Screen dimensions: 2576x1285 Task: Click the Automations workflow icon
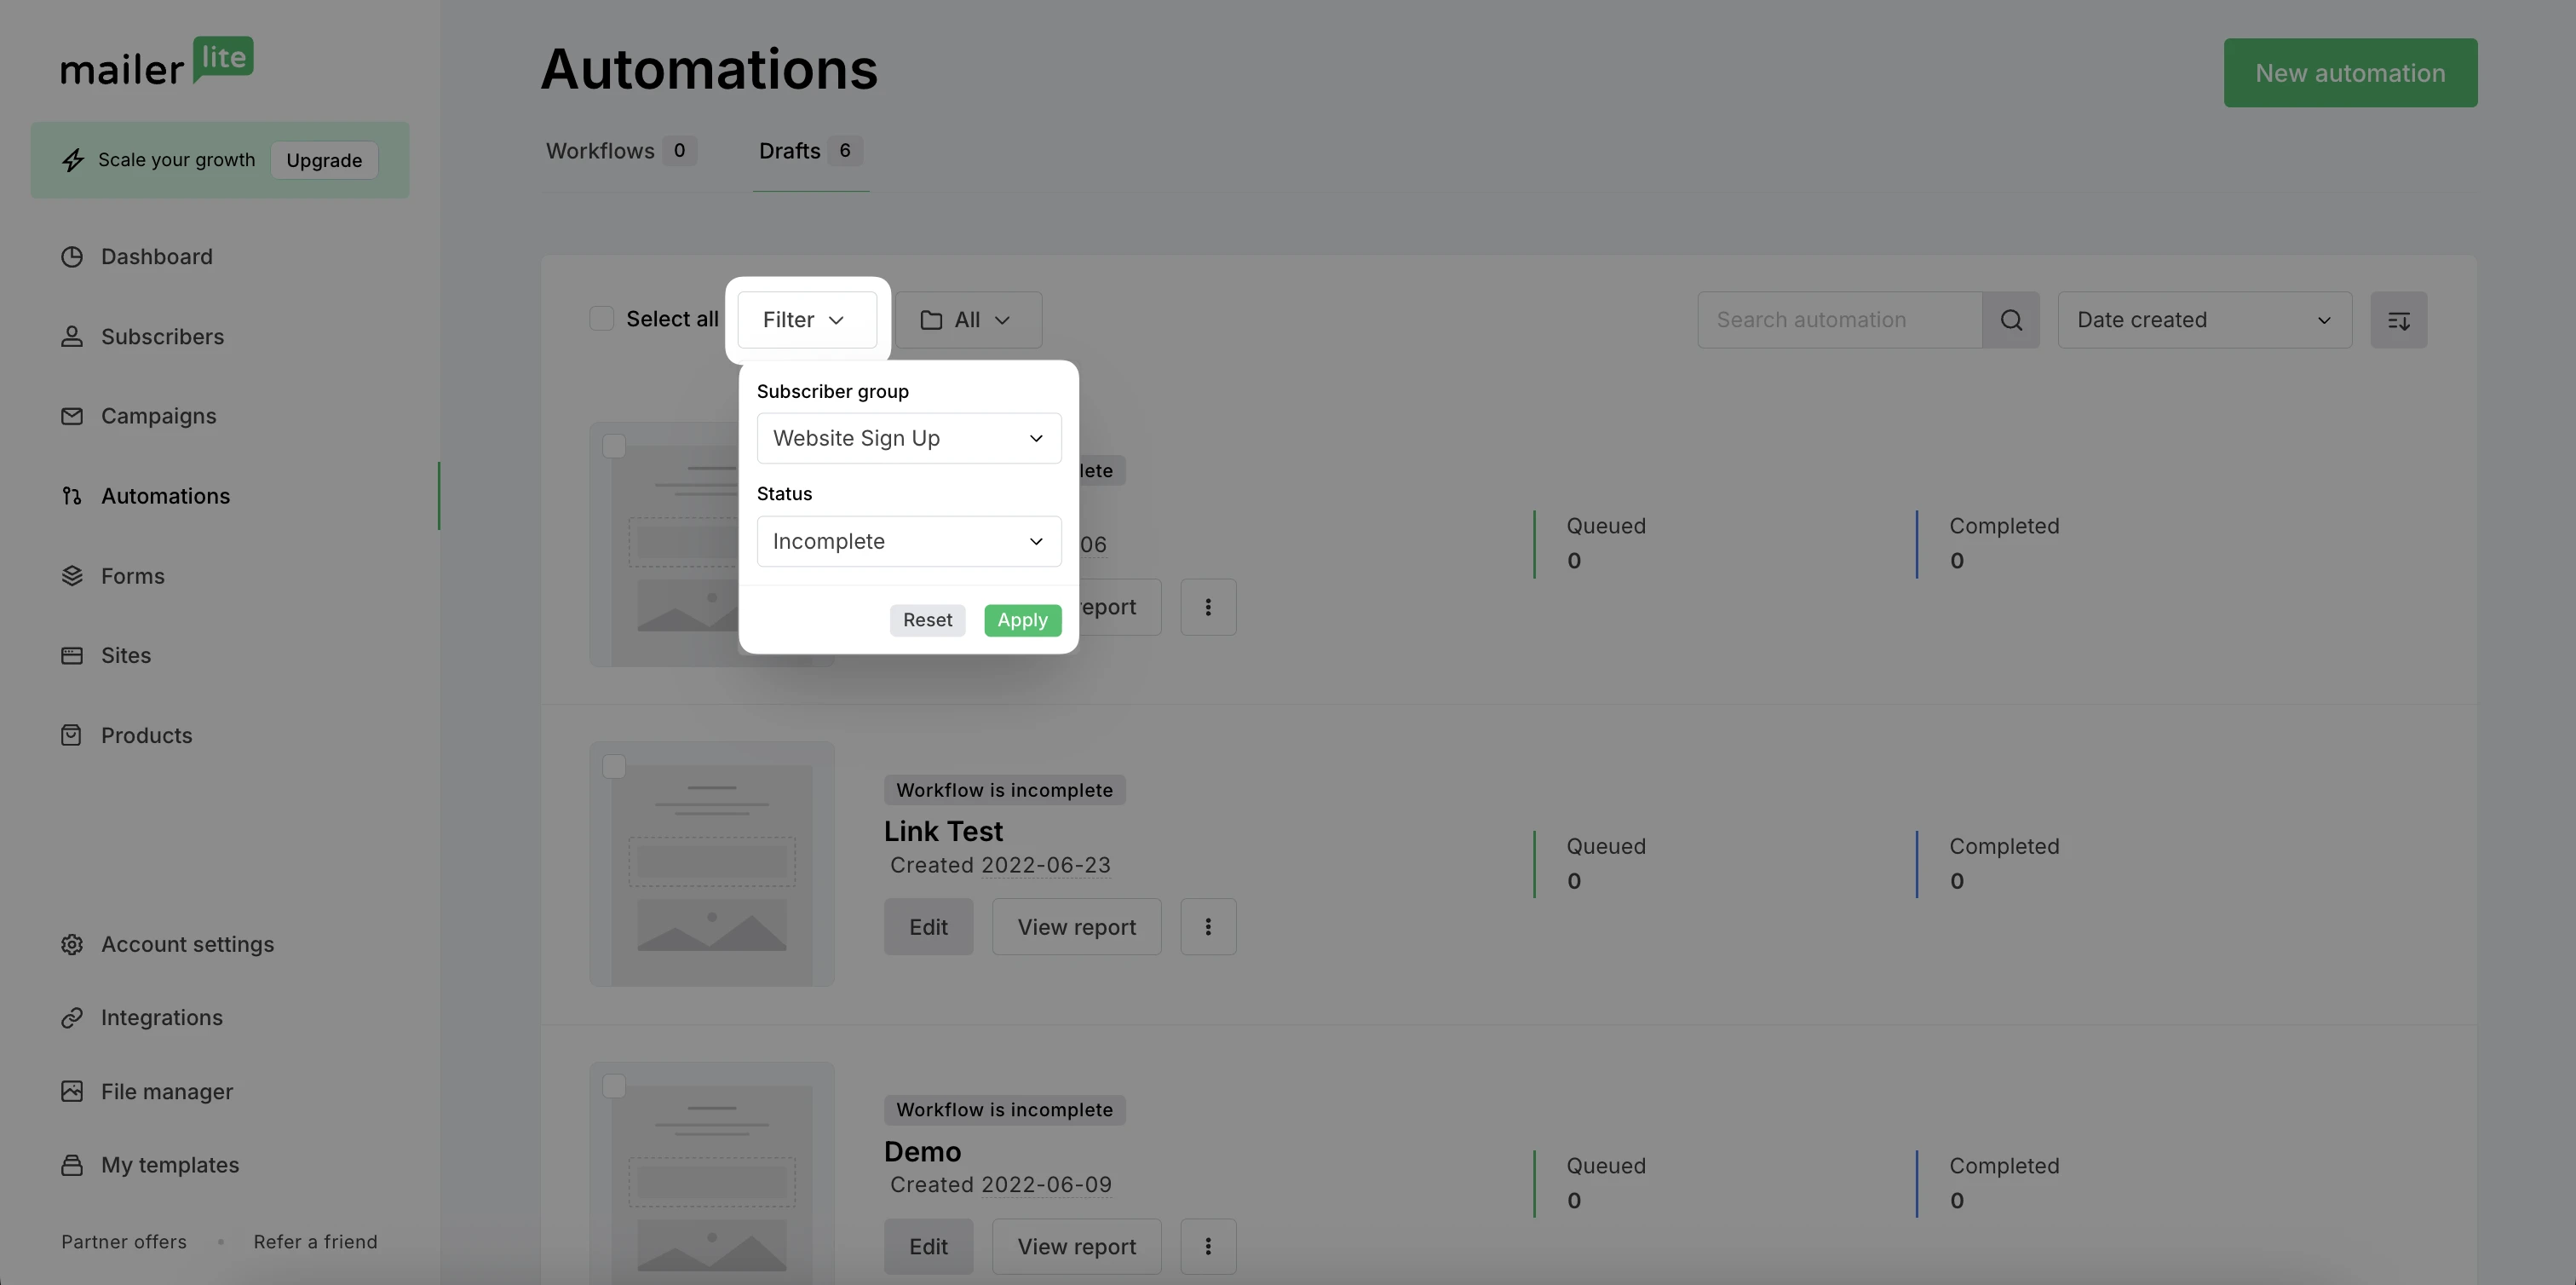(x=72, y=496)
